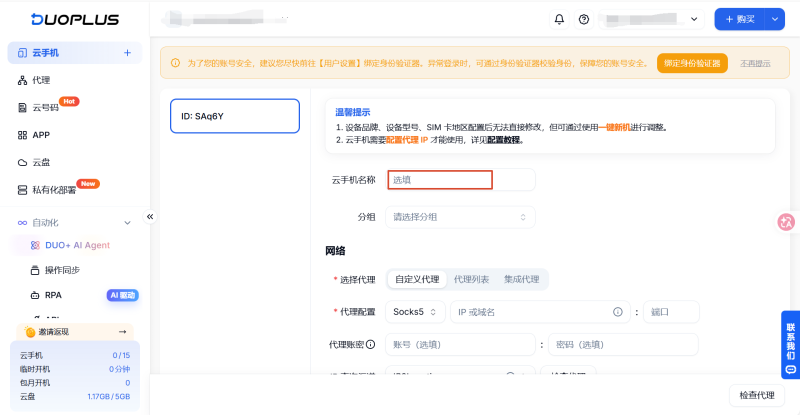Open the Socks5 protocol dropdown
This screenshot has width=800, height=415.
[x=415, y=312]
